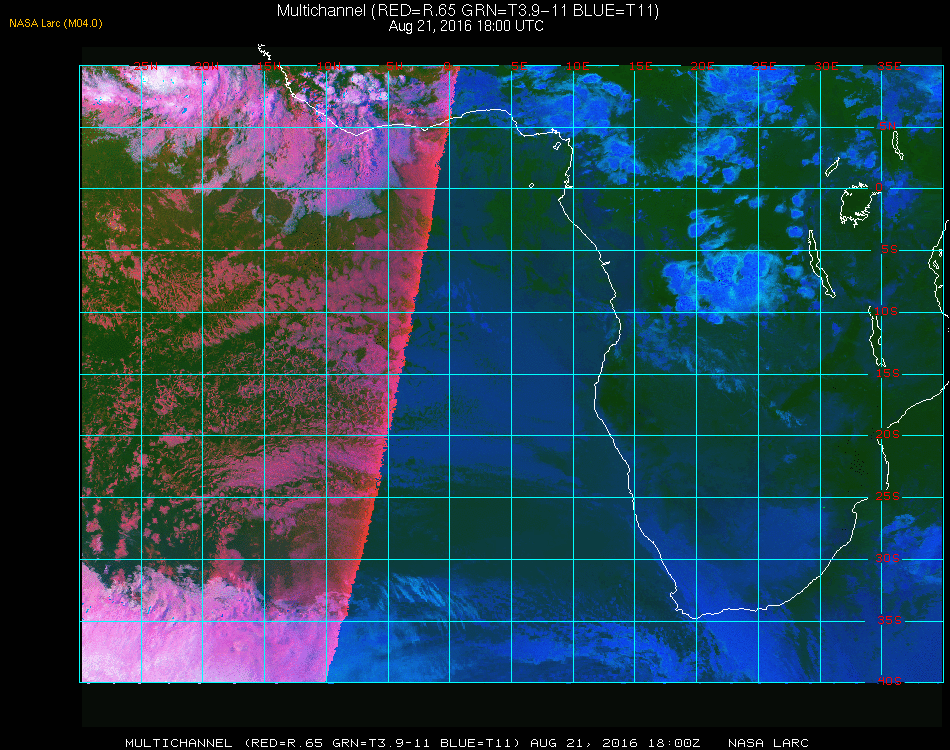Screen dimensions: 950x750
Task: Select the 25E longitude label
Action: [x=764, y=66]
